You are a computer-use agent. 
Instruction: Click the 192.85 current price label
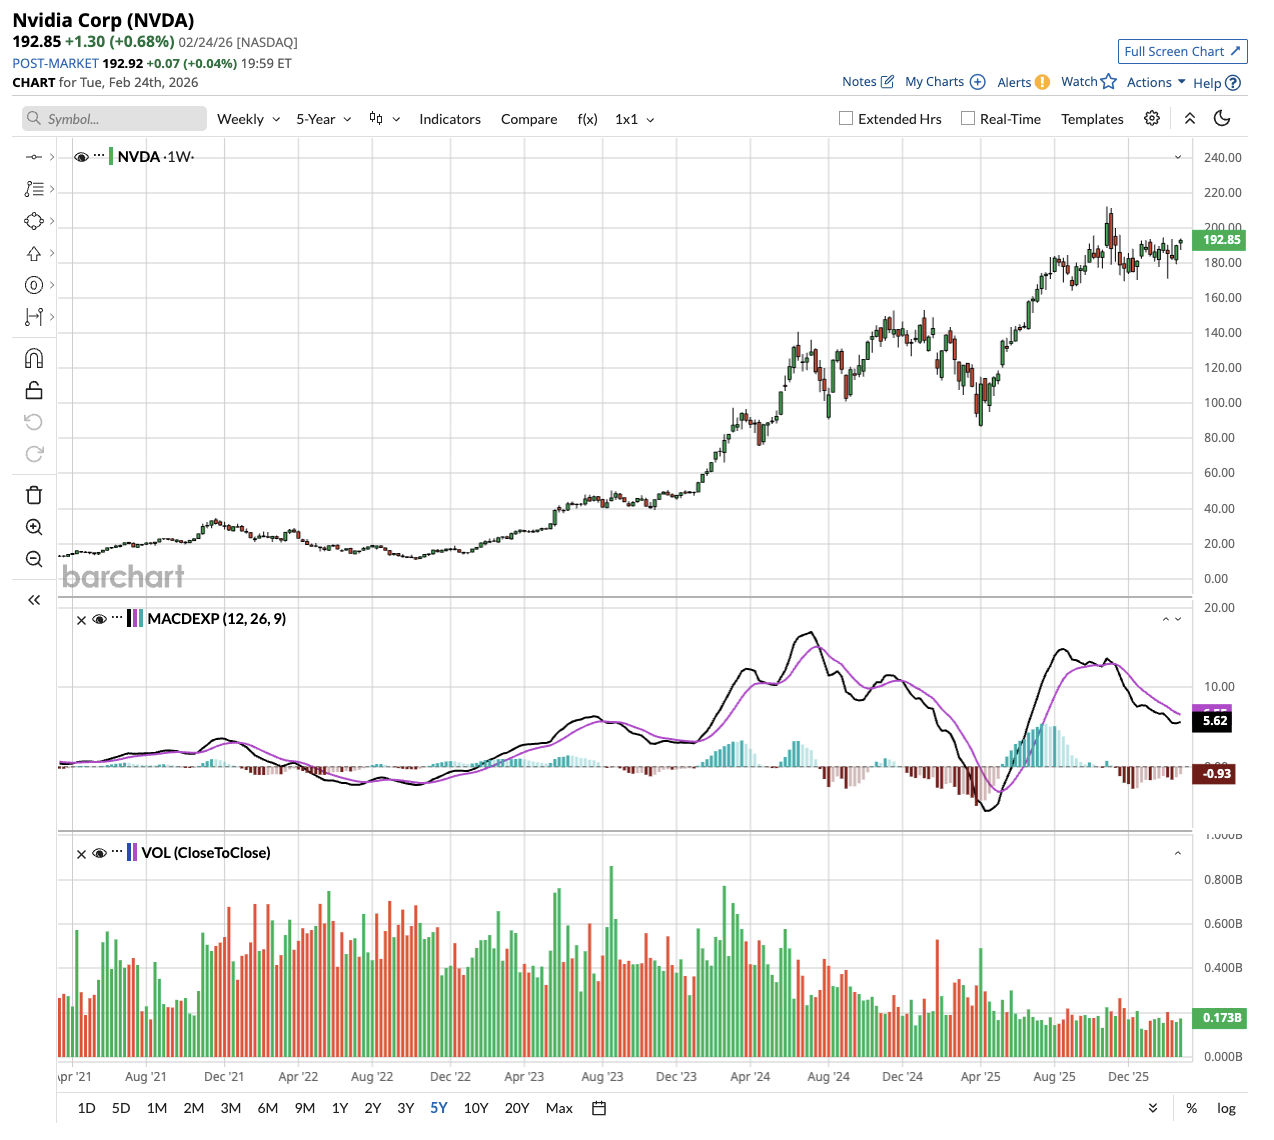[x=1219, y=240]
